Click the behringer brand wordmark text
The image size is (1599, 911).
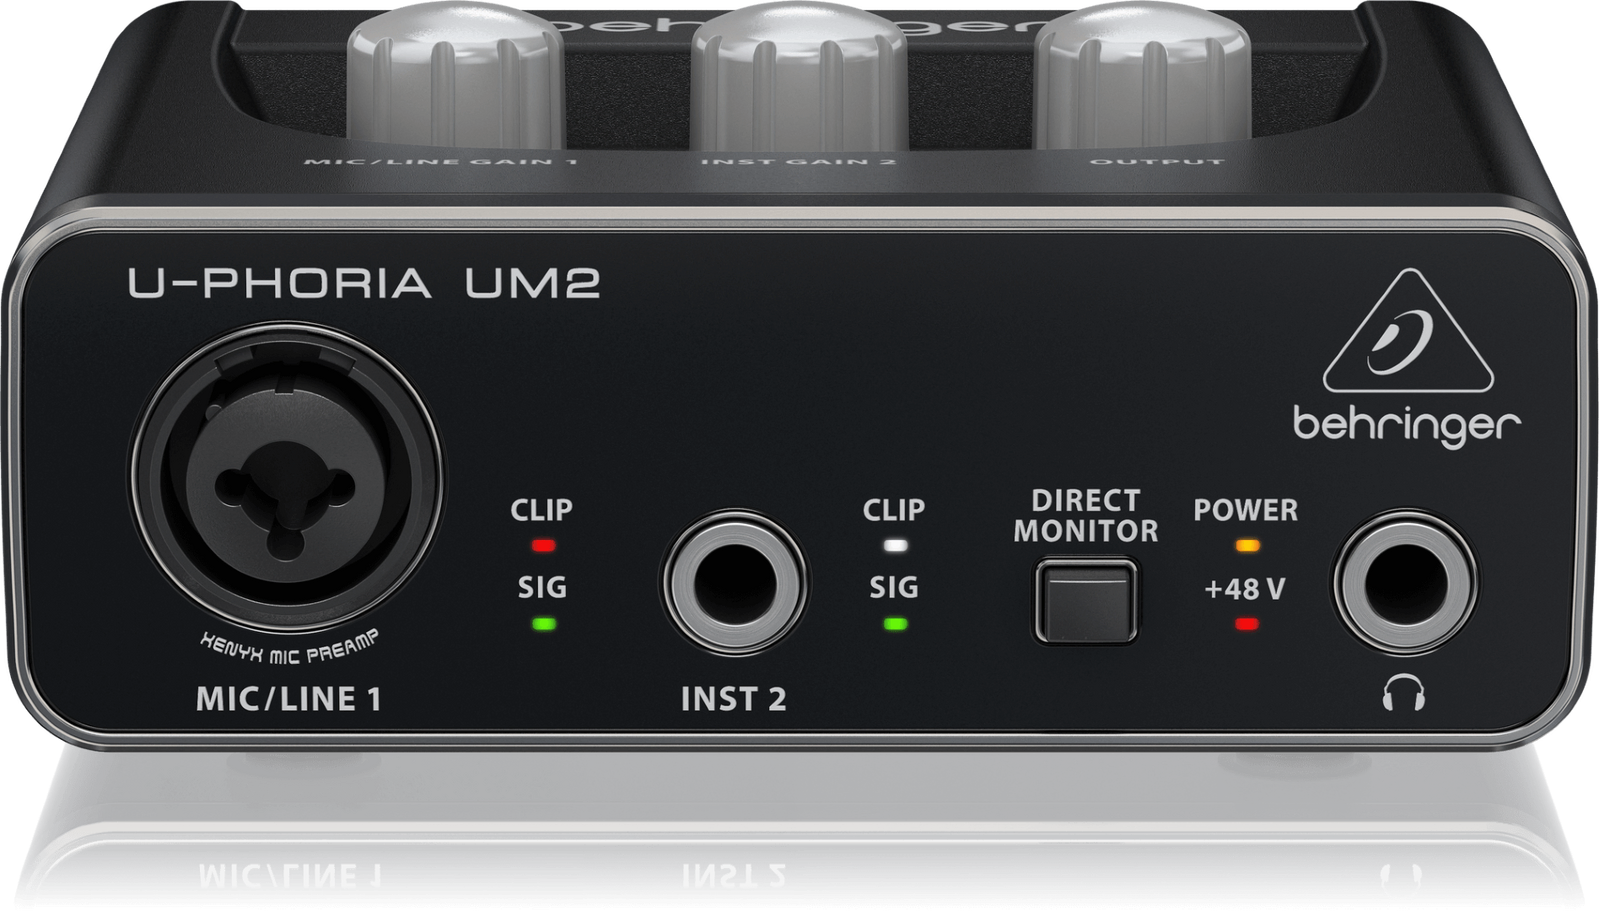tap(1407, 425)
